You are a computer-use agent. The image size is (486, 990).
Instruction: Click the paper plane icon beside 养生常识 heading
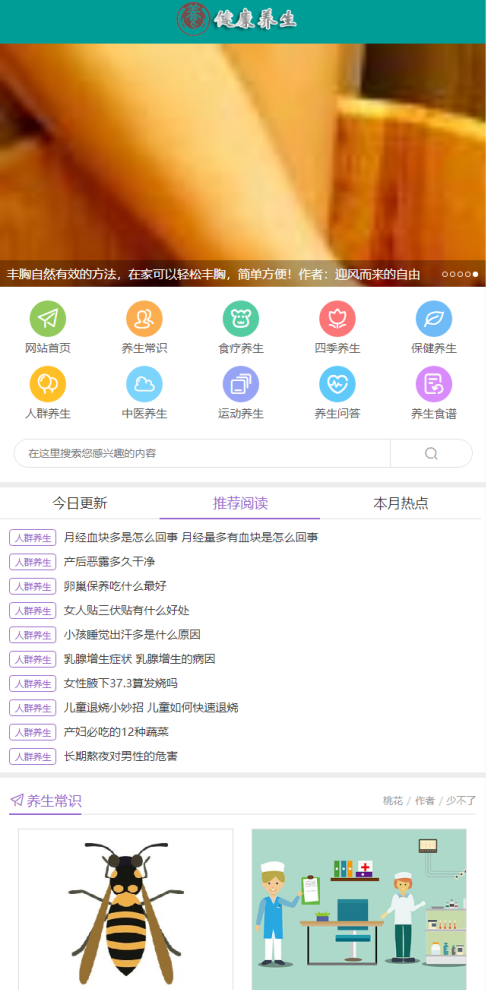point(16,801)
